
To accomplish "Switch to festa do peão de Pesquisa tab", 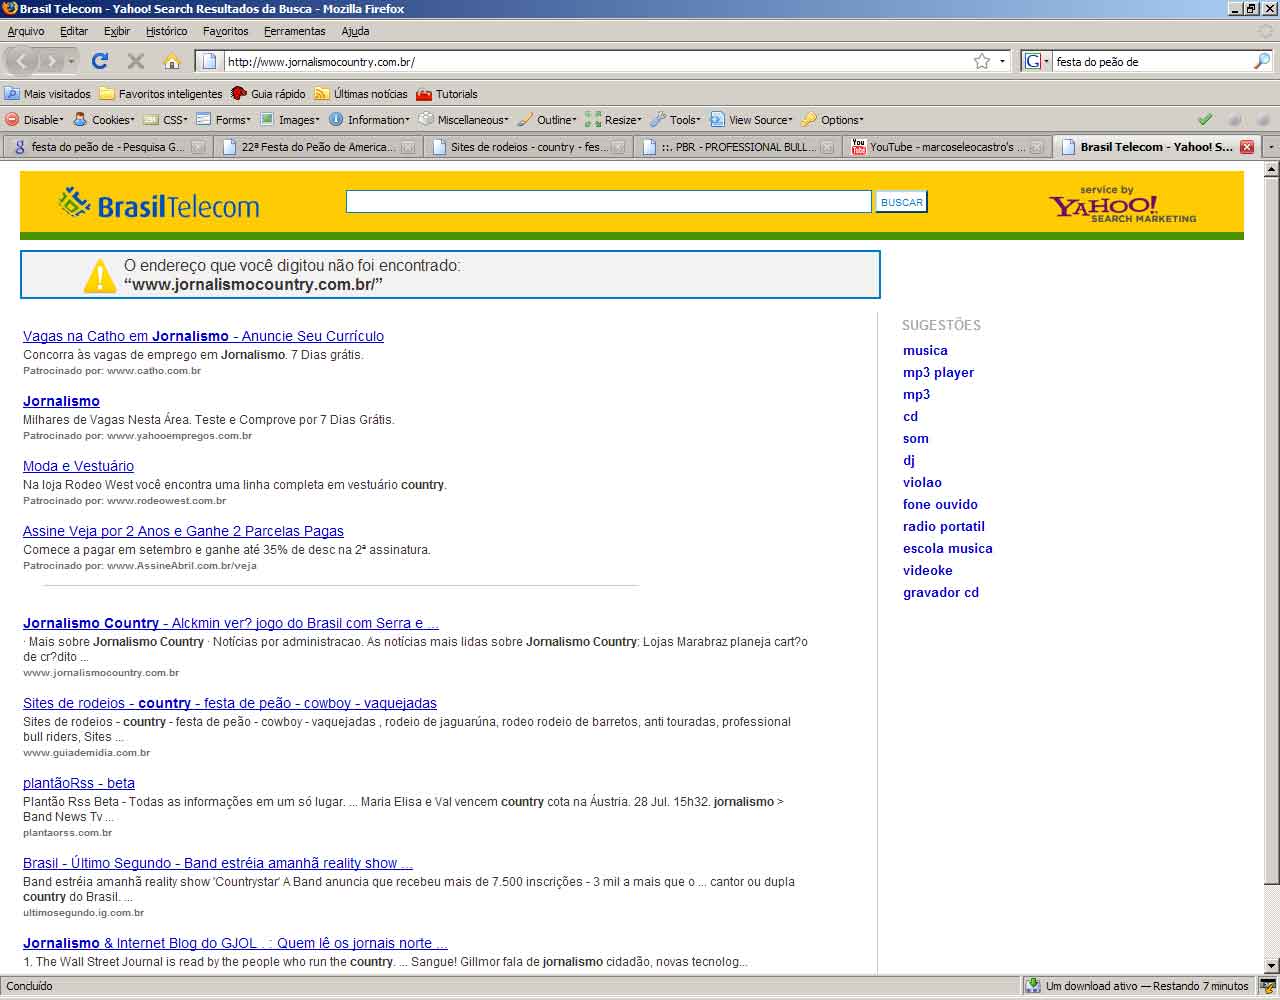I will 108,147.
